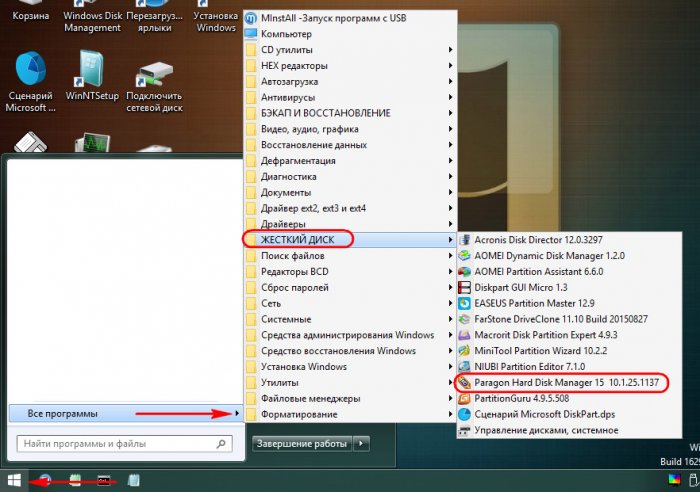
Task: Open the Системные folder entry
Action: 350,319
